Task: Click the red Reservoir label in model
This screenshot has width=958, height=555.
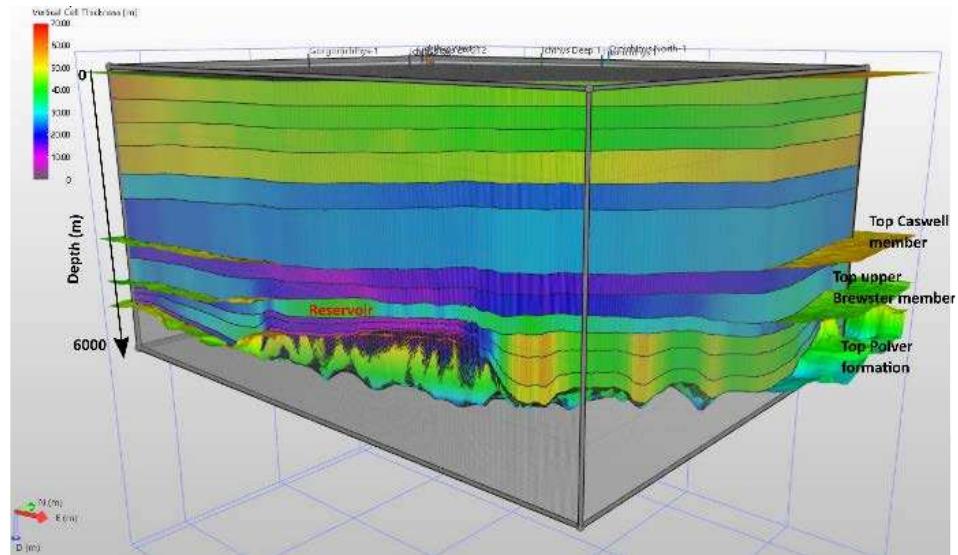Action: click(x=340, y=310)
